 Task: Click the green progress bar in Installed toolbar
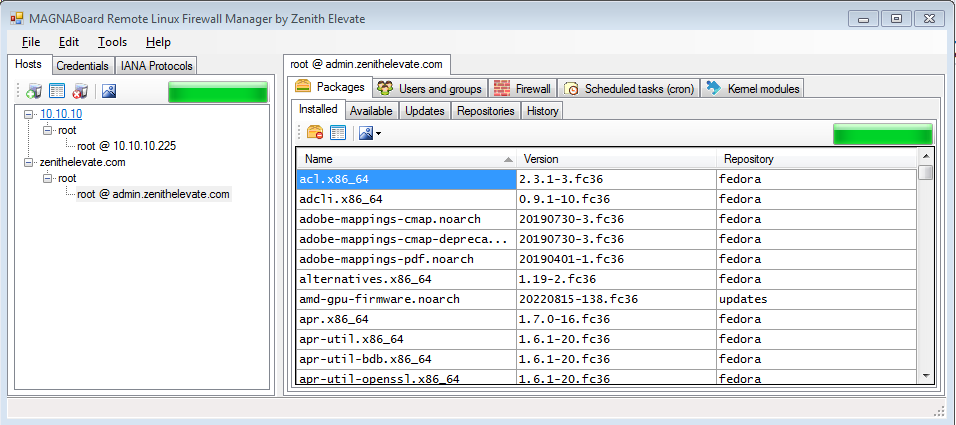coord(883,134)
